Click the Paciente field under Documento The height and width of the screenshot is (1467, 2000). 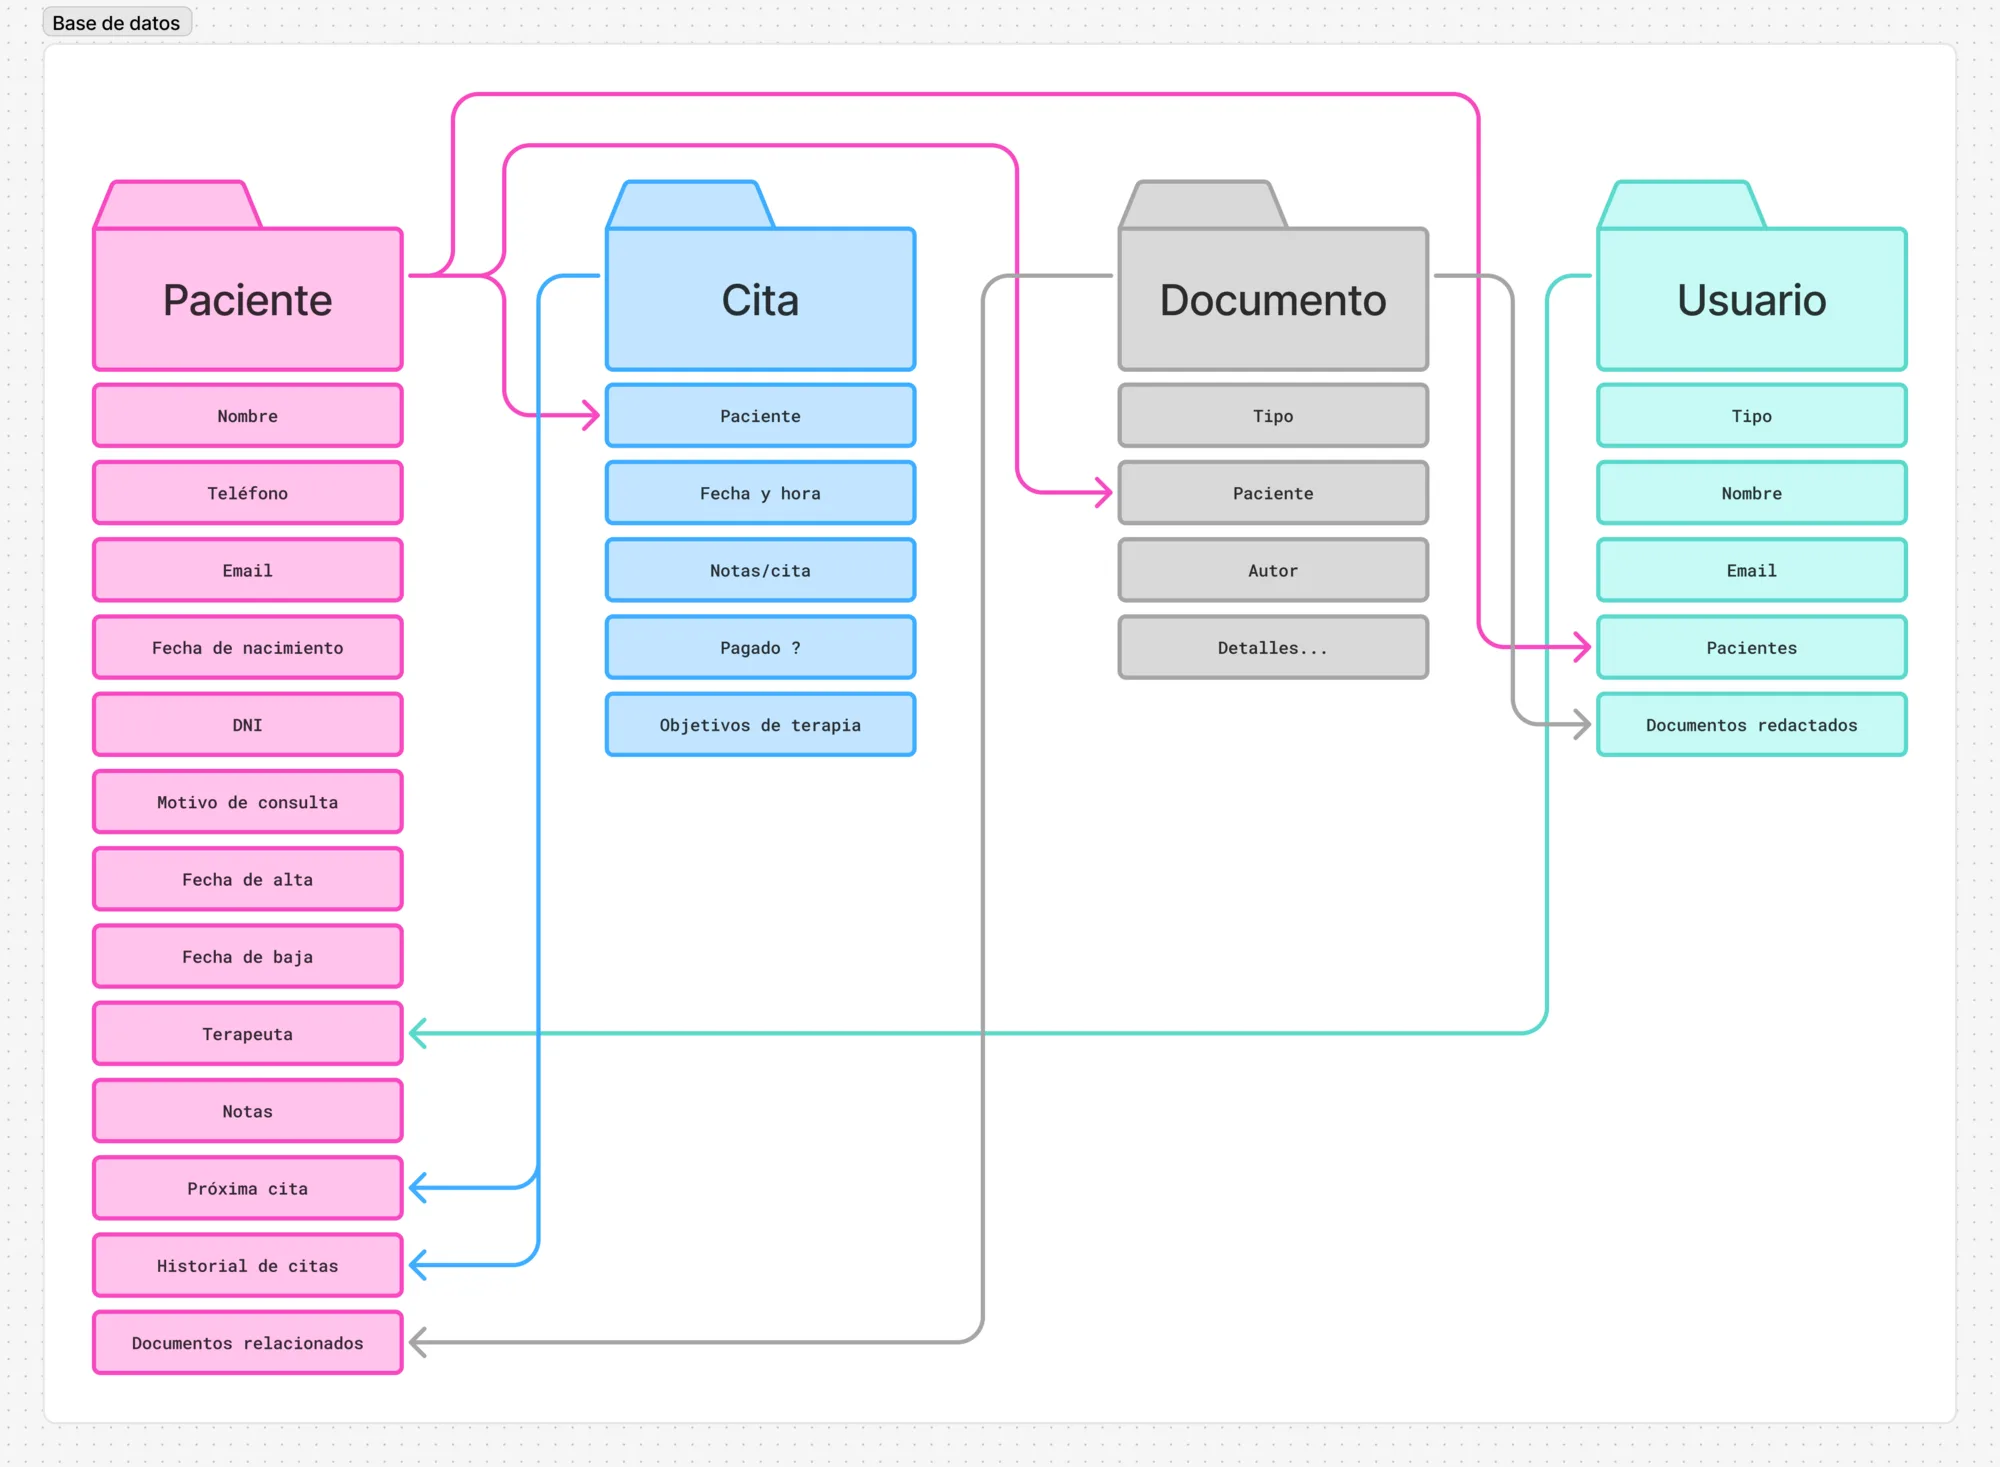pyautogui.click(x=1273, y=493)
